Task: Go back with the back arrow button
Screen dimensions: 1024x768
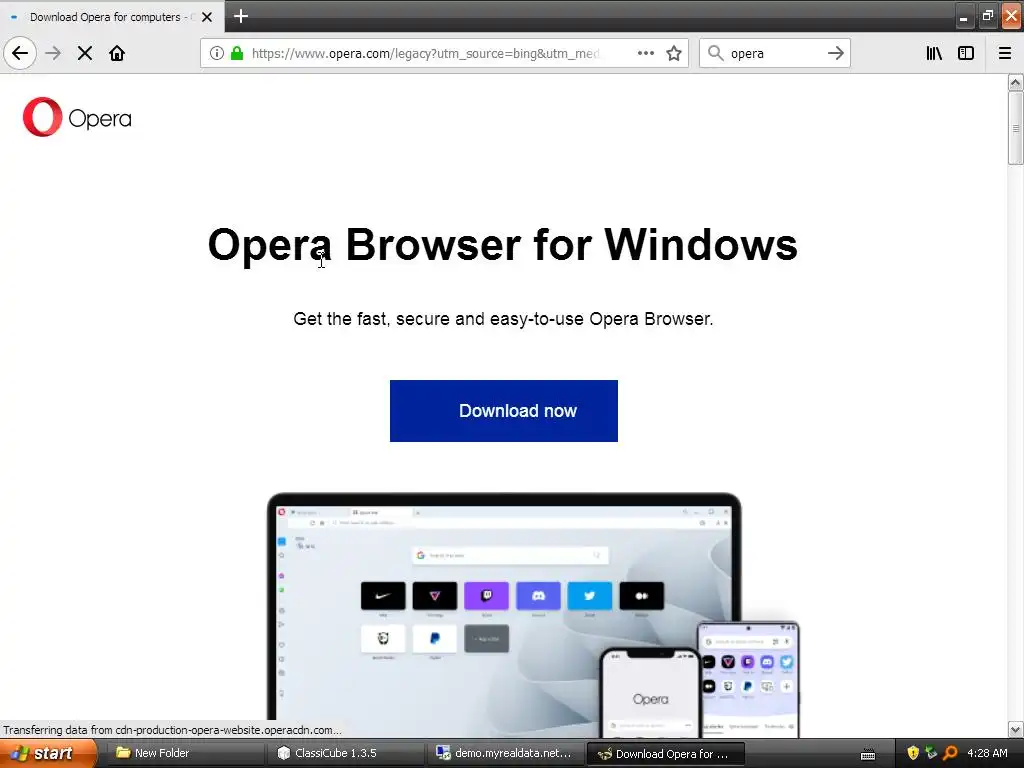Action: (x=20, y=53)
